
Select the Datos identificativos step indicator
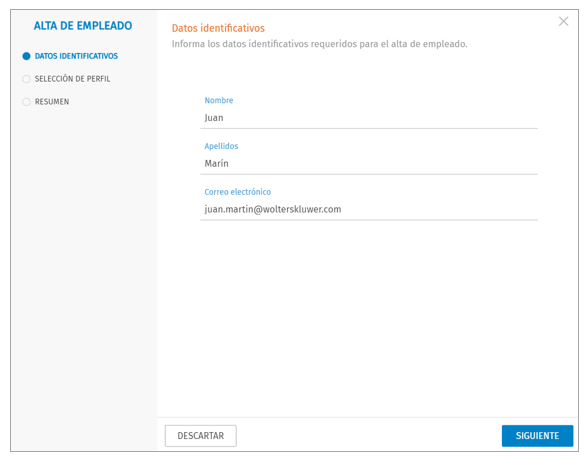tap(26, 56)
